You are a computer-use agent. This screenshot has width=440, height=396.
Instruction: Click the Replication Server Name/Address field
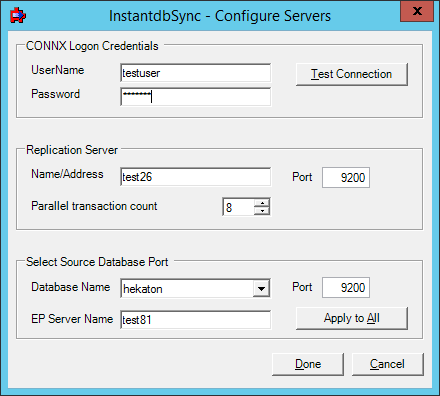click(x=196, y=177)
